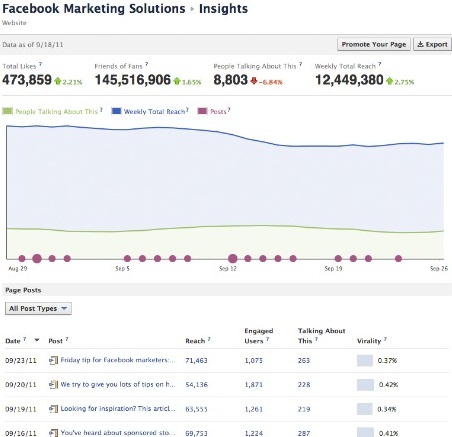Click the virality bar for 0.42% row
The height and width of the screenshot is (437, 452).
click(365, 385)
